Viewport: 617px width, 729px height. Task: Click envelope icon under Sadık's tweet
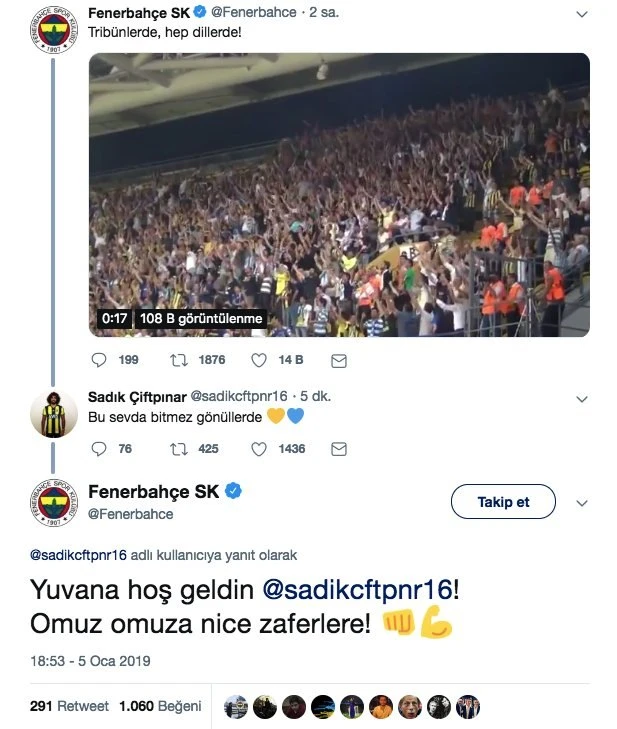[338, 449]
